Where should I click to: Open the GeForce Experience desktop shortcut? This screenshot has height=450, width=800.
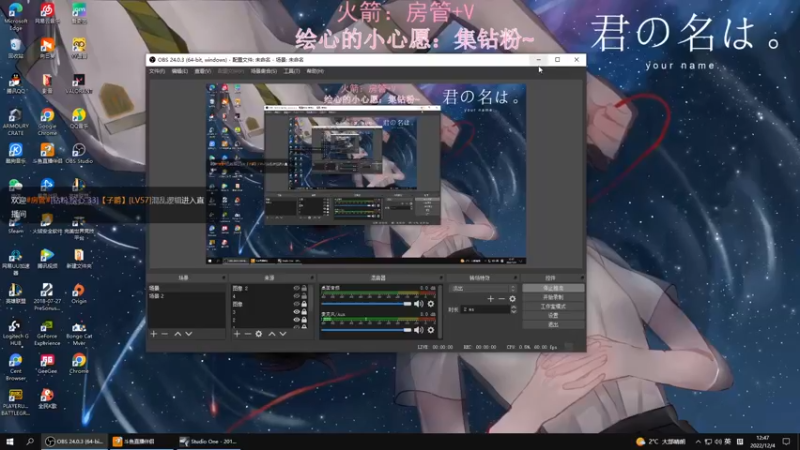[x=47, y=333]
